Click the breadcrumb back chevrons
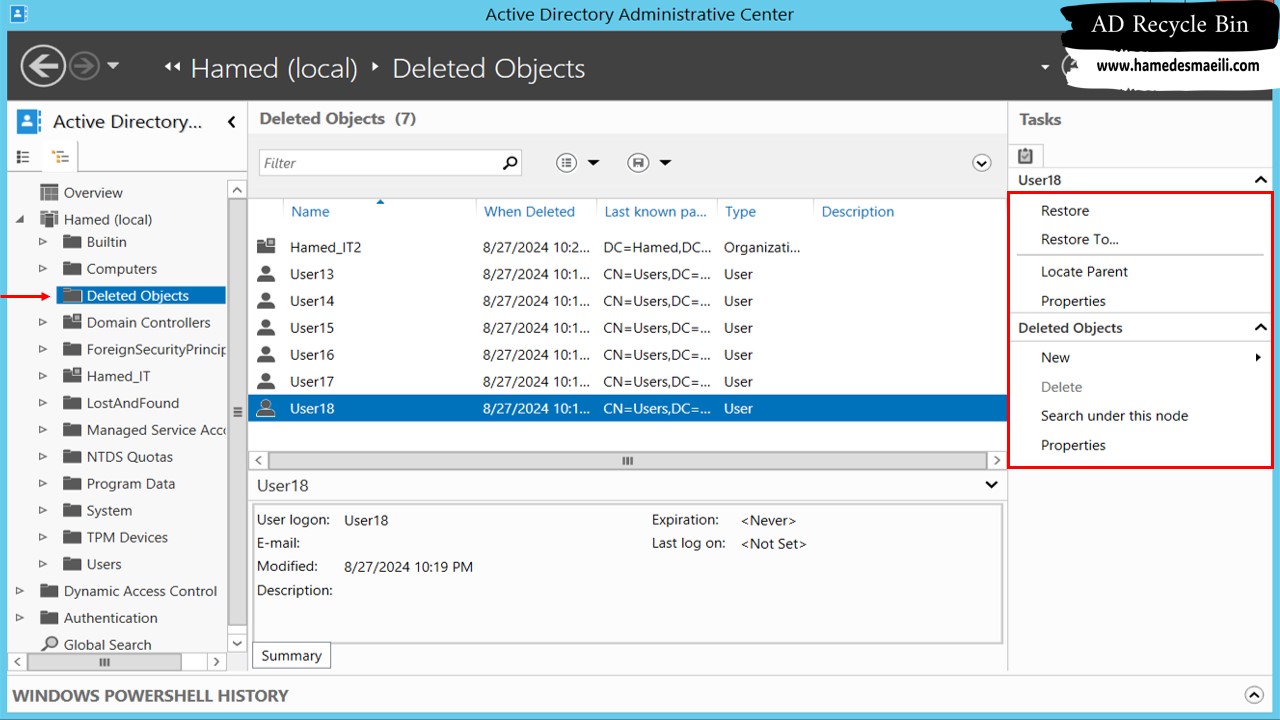 click(172, 67)
